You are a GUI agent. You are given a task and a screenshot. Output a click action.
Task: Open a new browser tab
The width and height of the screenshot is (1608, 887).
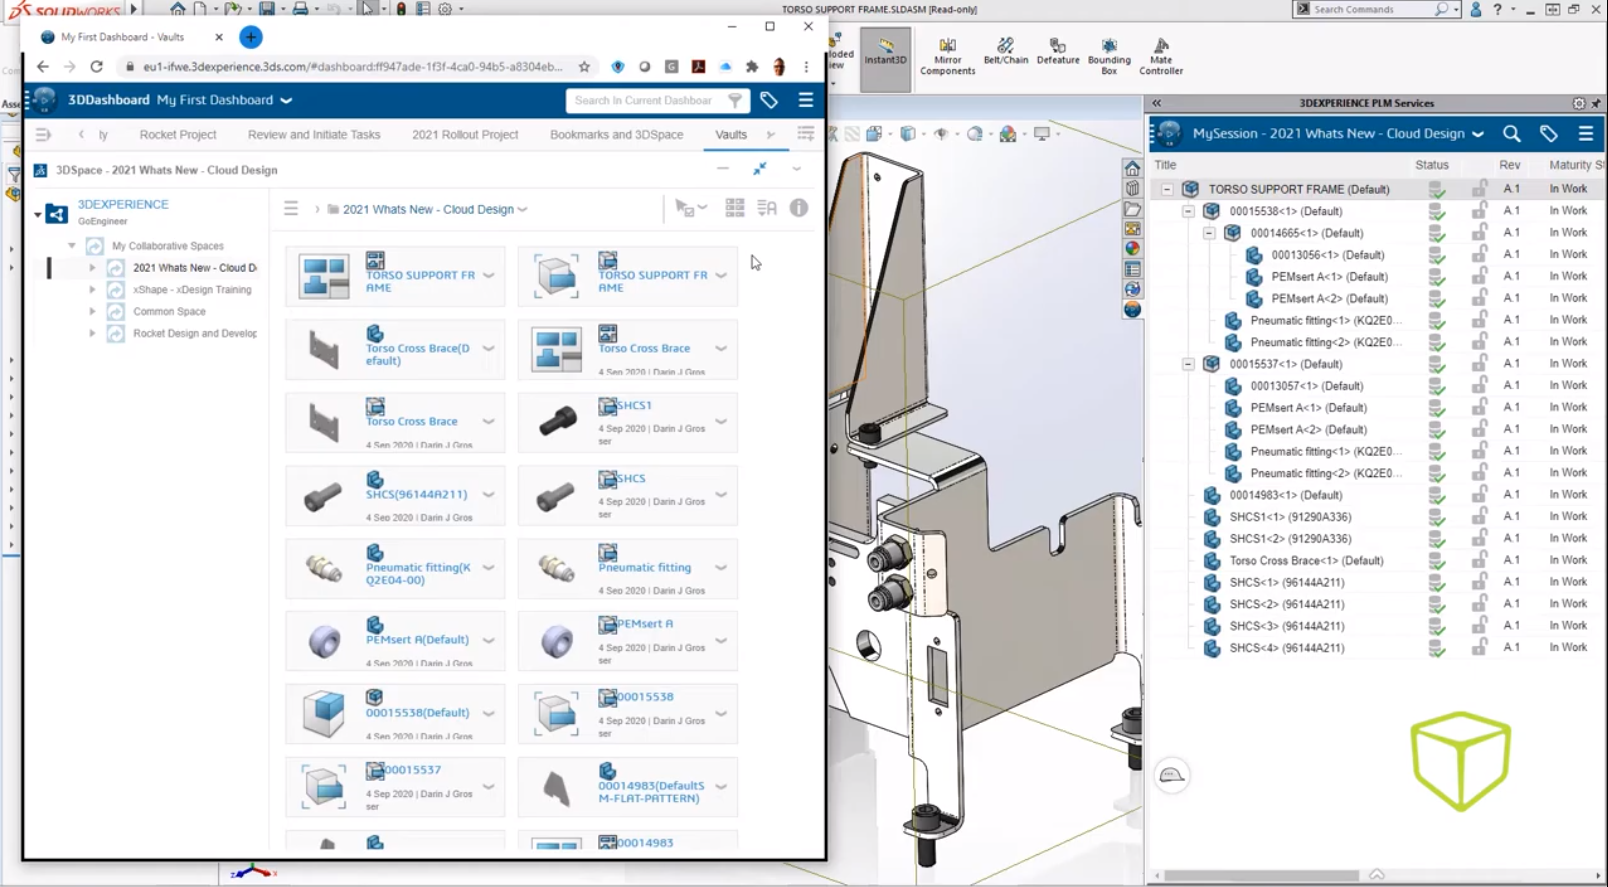250,37
